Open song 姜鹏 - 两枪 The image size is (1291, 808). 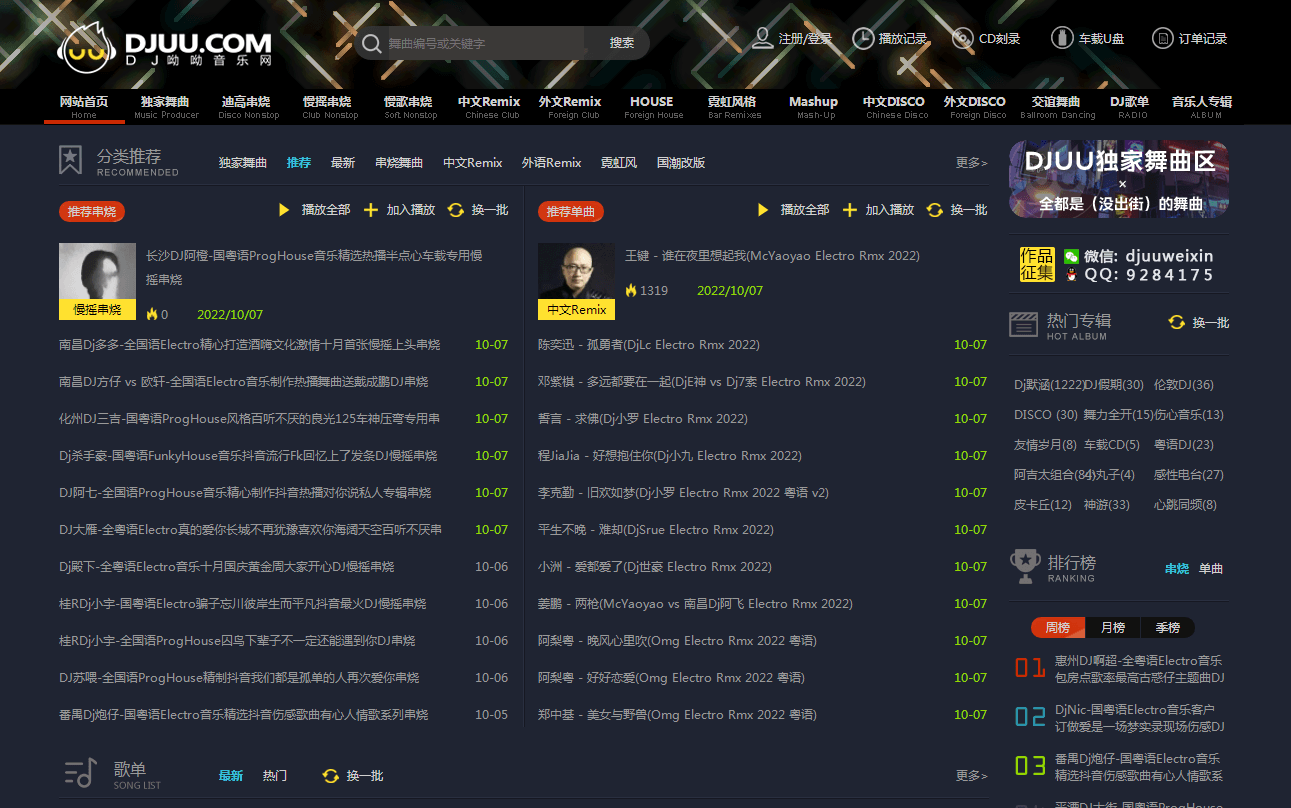pyautogui.click(x=695, y=604)
